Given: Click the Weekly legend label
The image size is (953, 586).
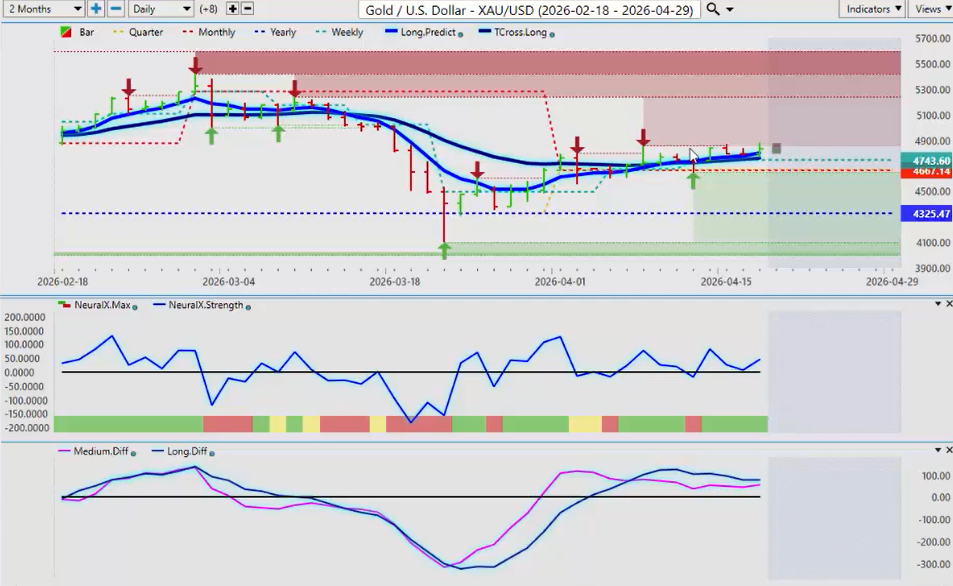Looking at the screenshot, I should tap(347, 32).
